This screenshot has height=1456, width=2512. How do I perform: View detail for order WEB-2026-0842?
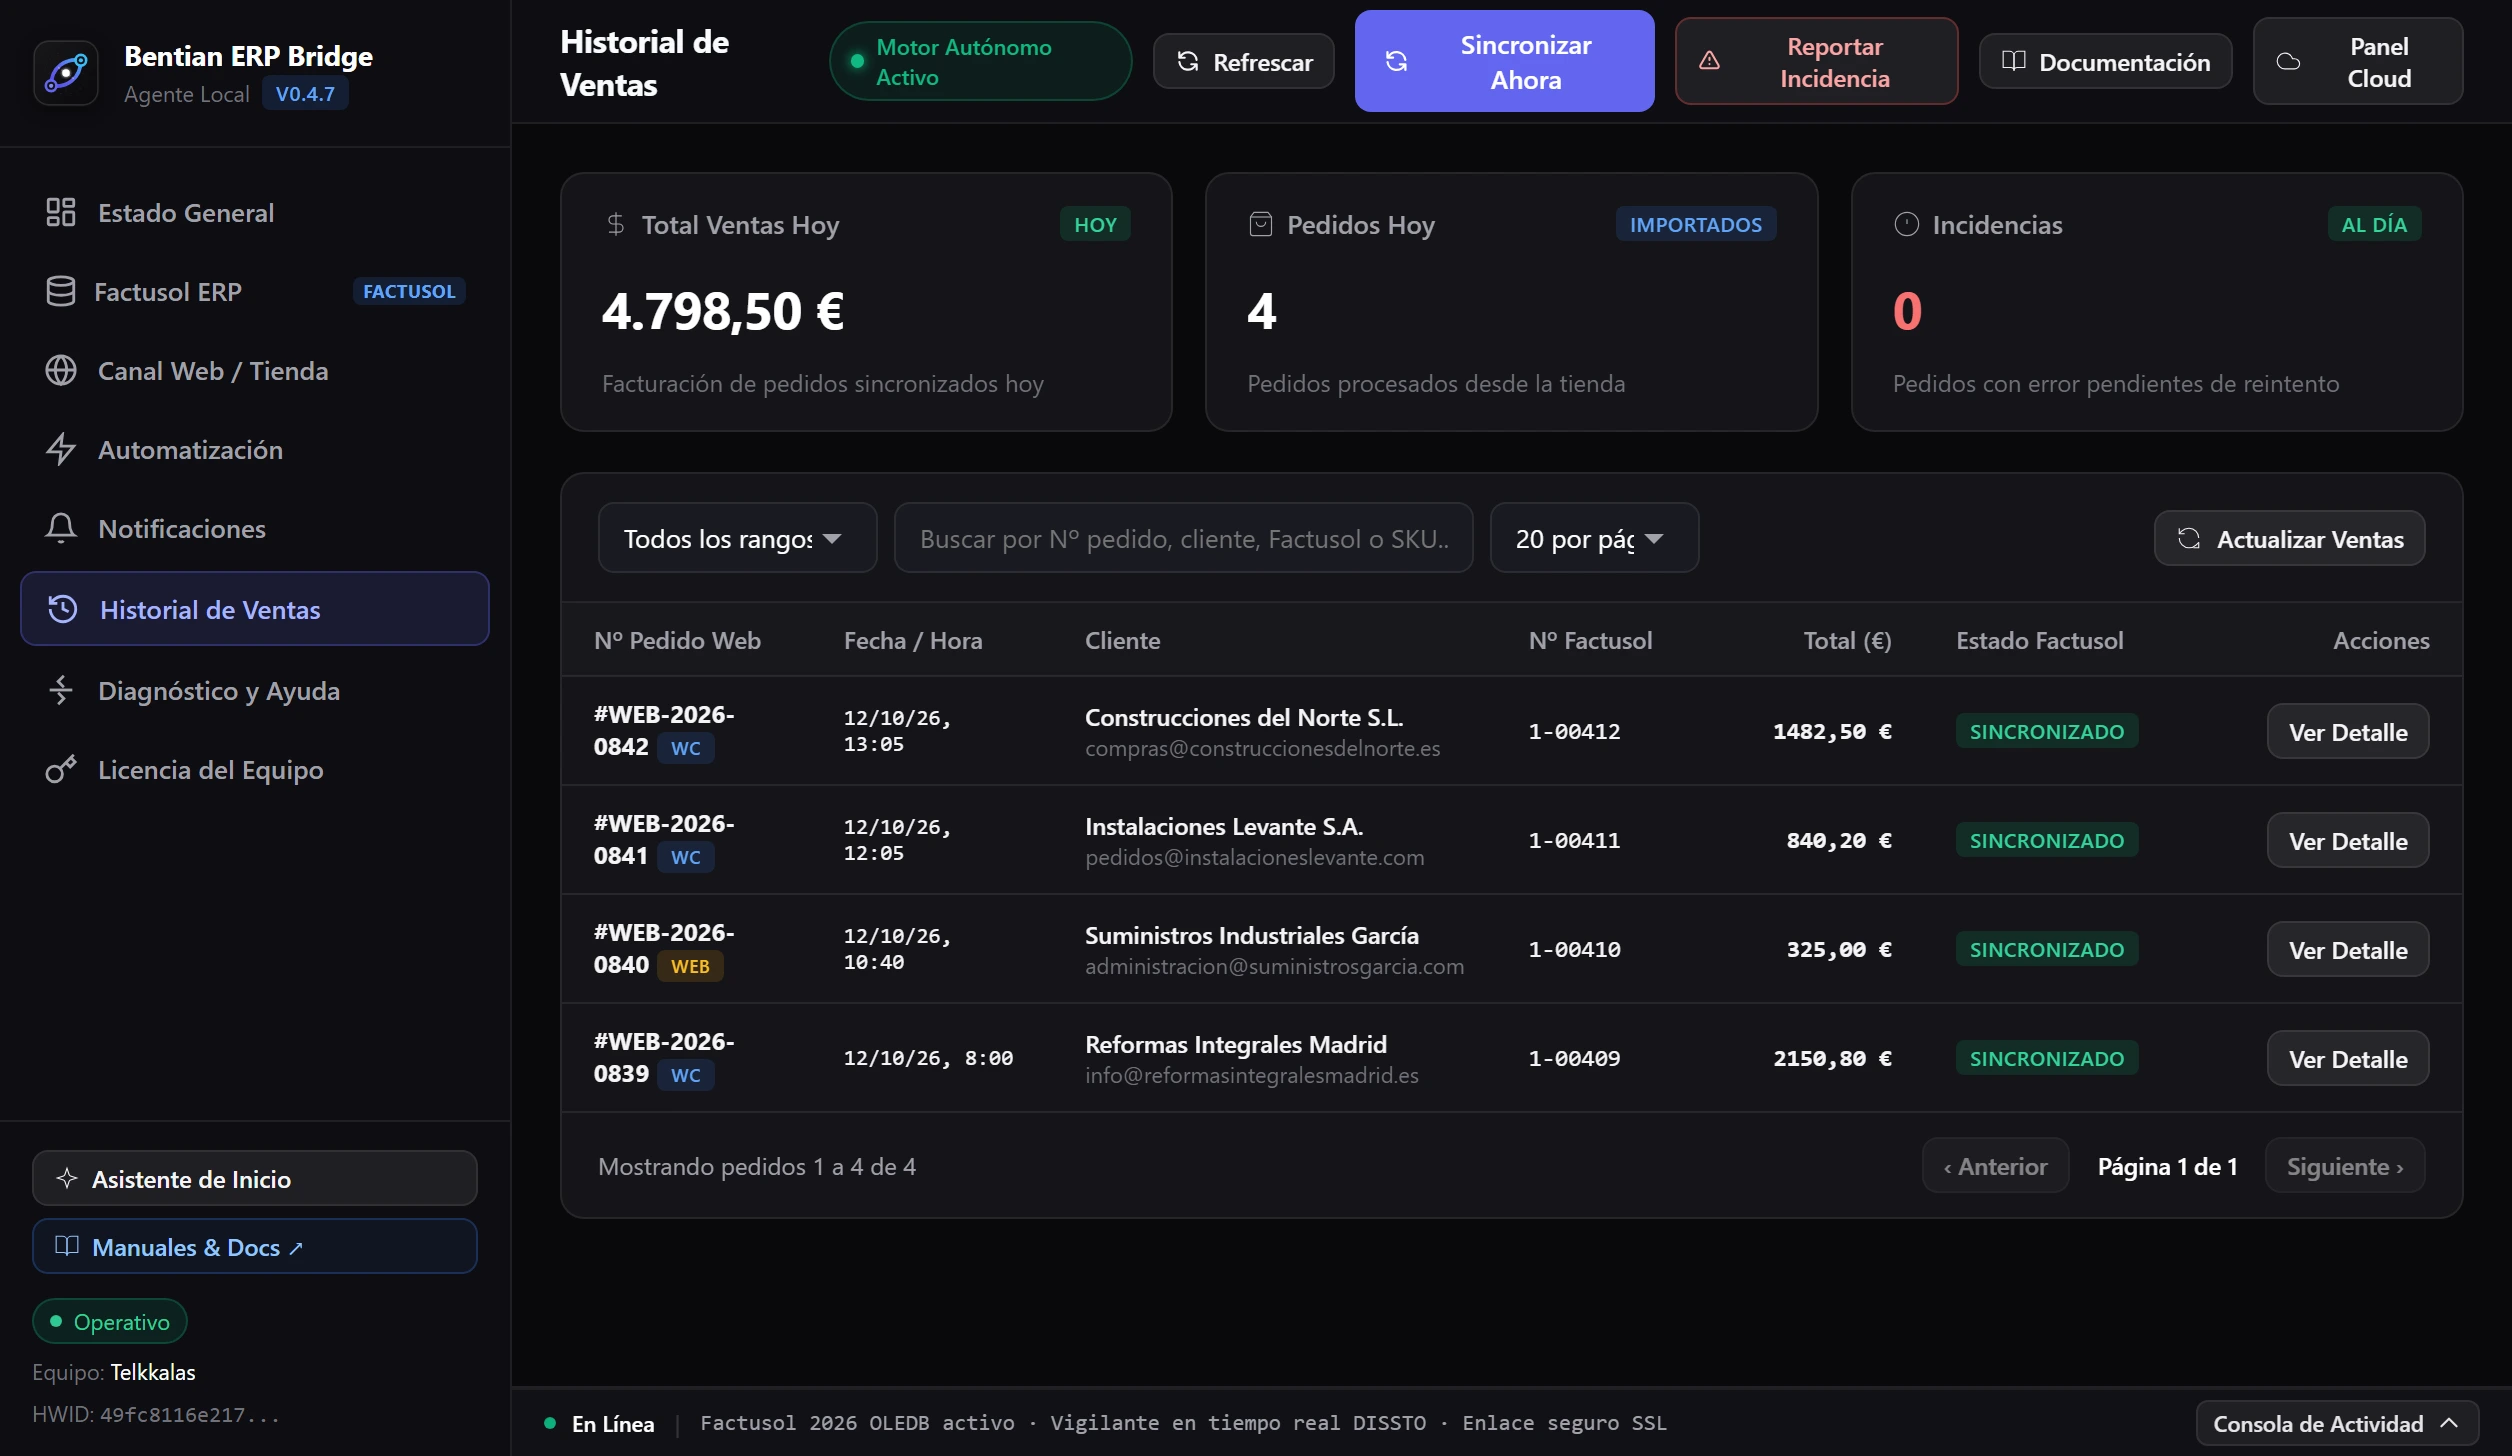[2347, 732]
